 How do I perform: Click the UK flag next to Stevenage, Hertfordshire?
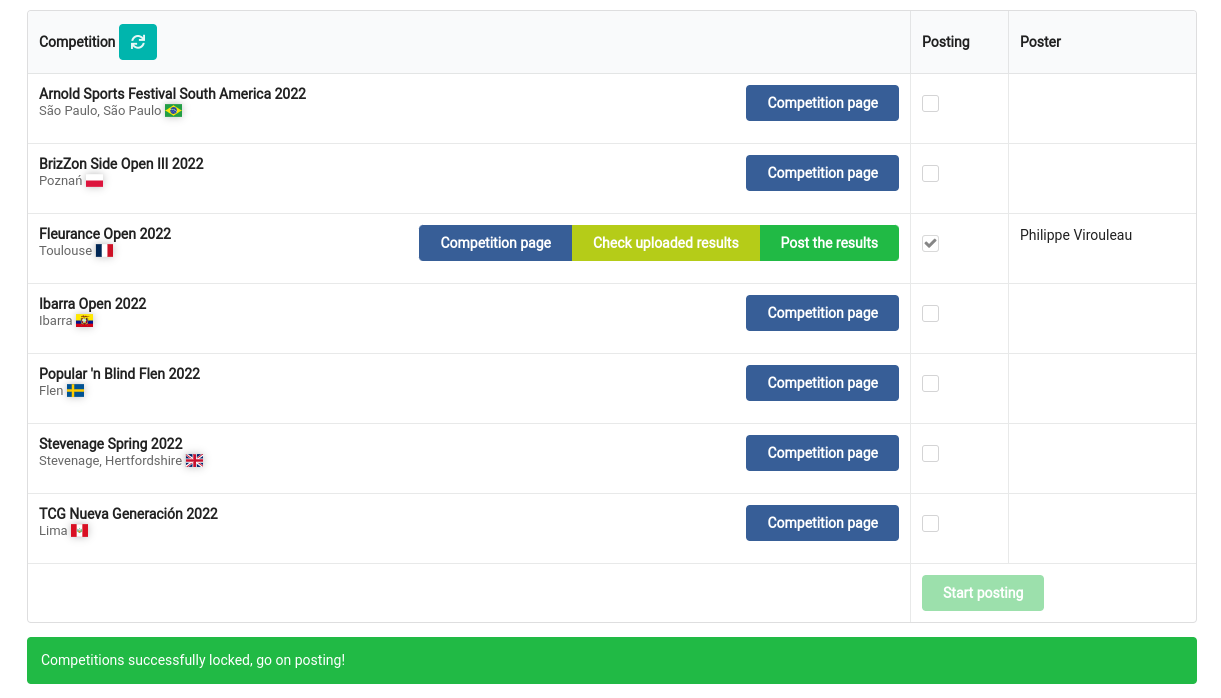[194, 461]
